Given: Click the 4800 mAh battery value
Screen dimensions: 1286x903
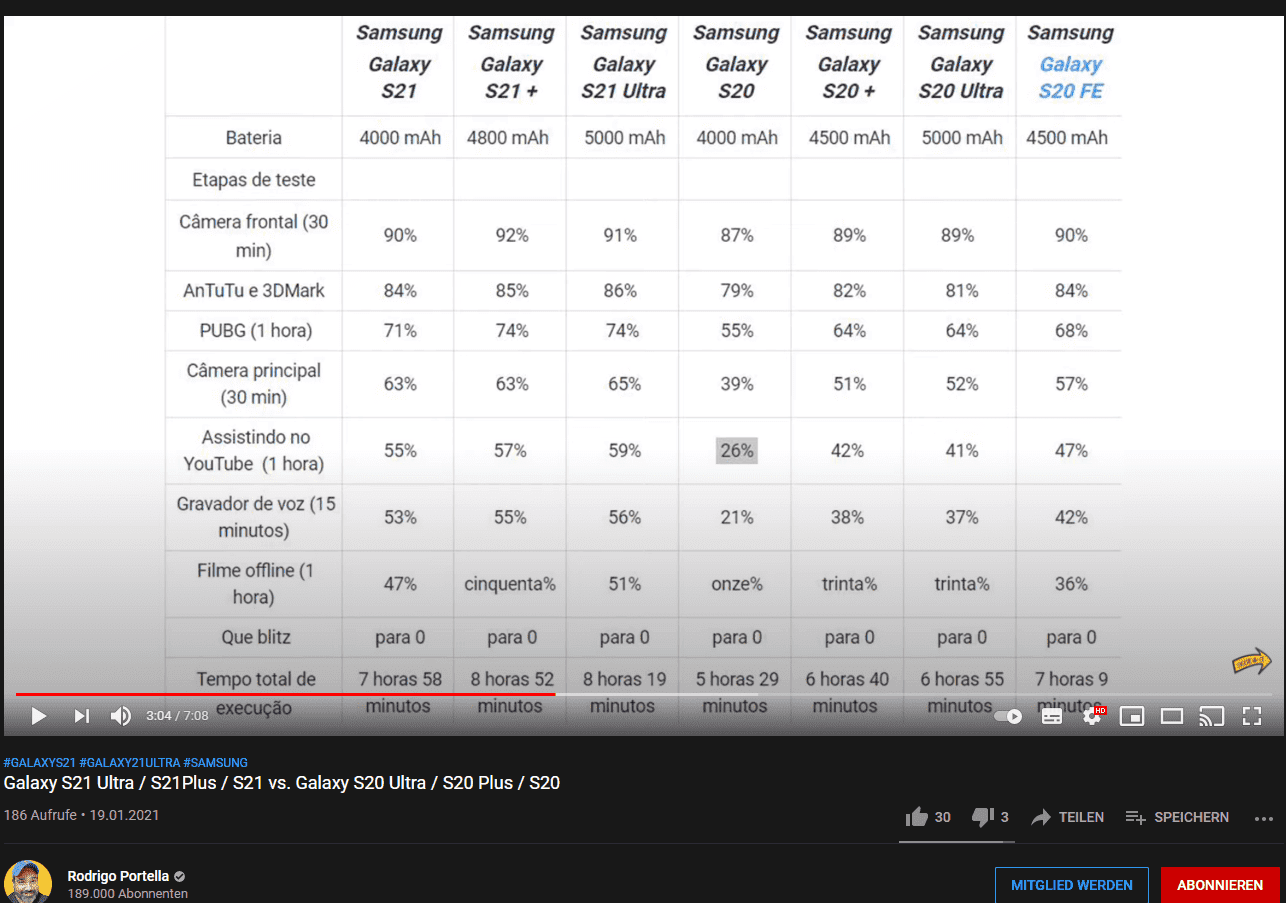Looking at the screenshot, I should [508, 138].
